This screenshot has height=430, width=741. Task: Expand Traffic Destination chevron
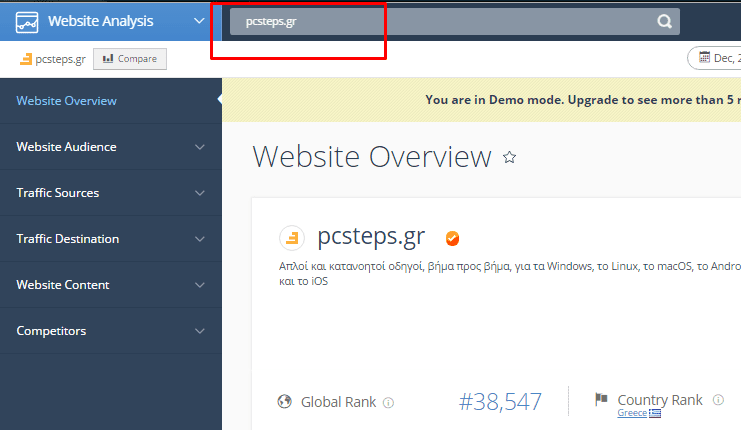pyautogui.click(x=200, y=239)
